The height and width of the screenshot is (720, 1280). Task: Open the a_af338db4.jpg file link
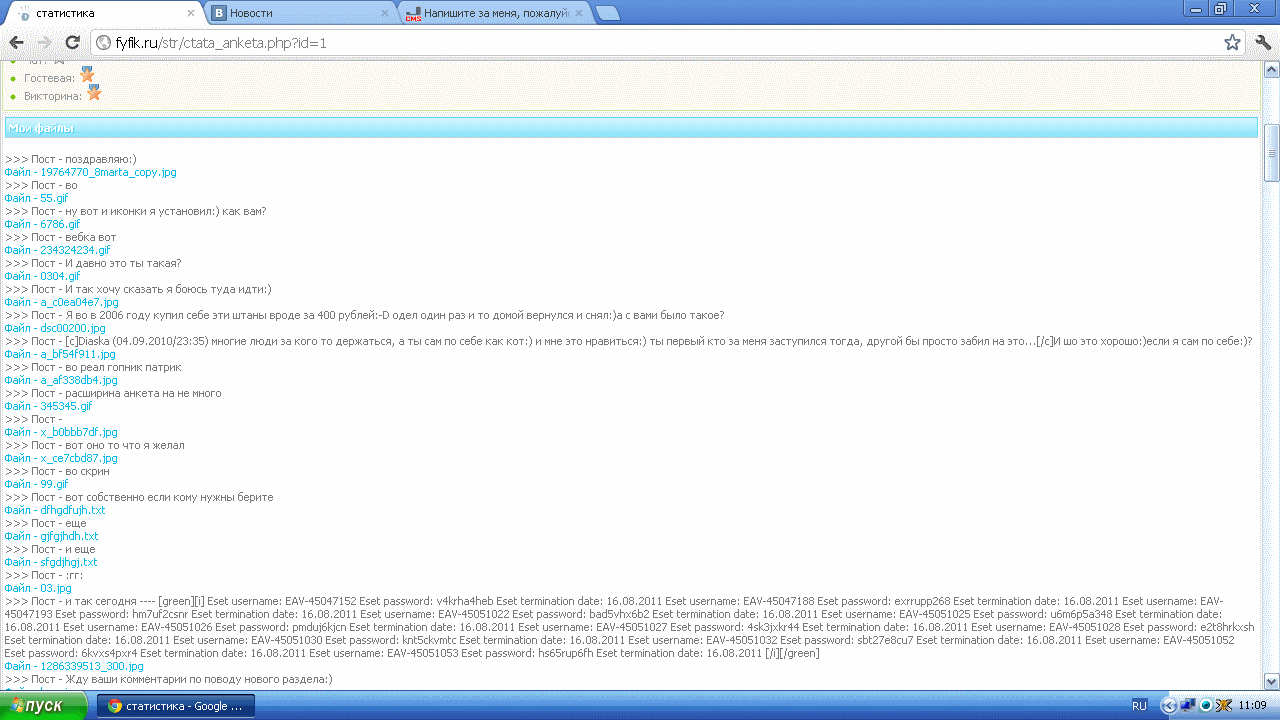coord(61,380)
